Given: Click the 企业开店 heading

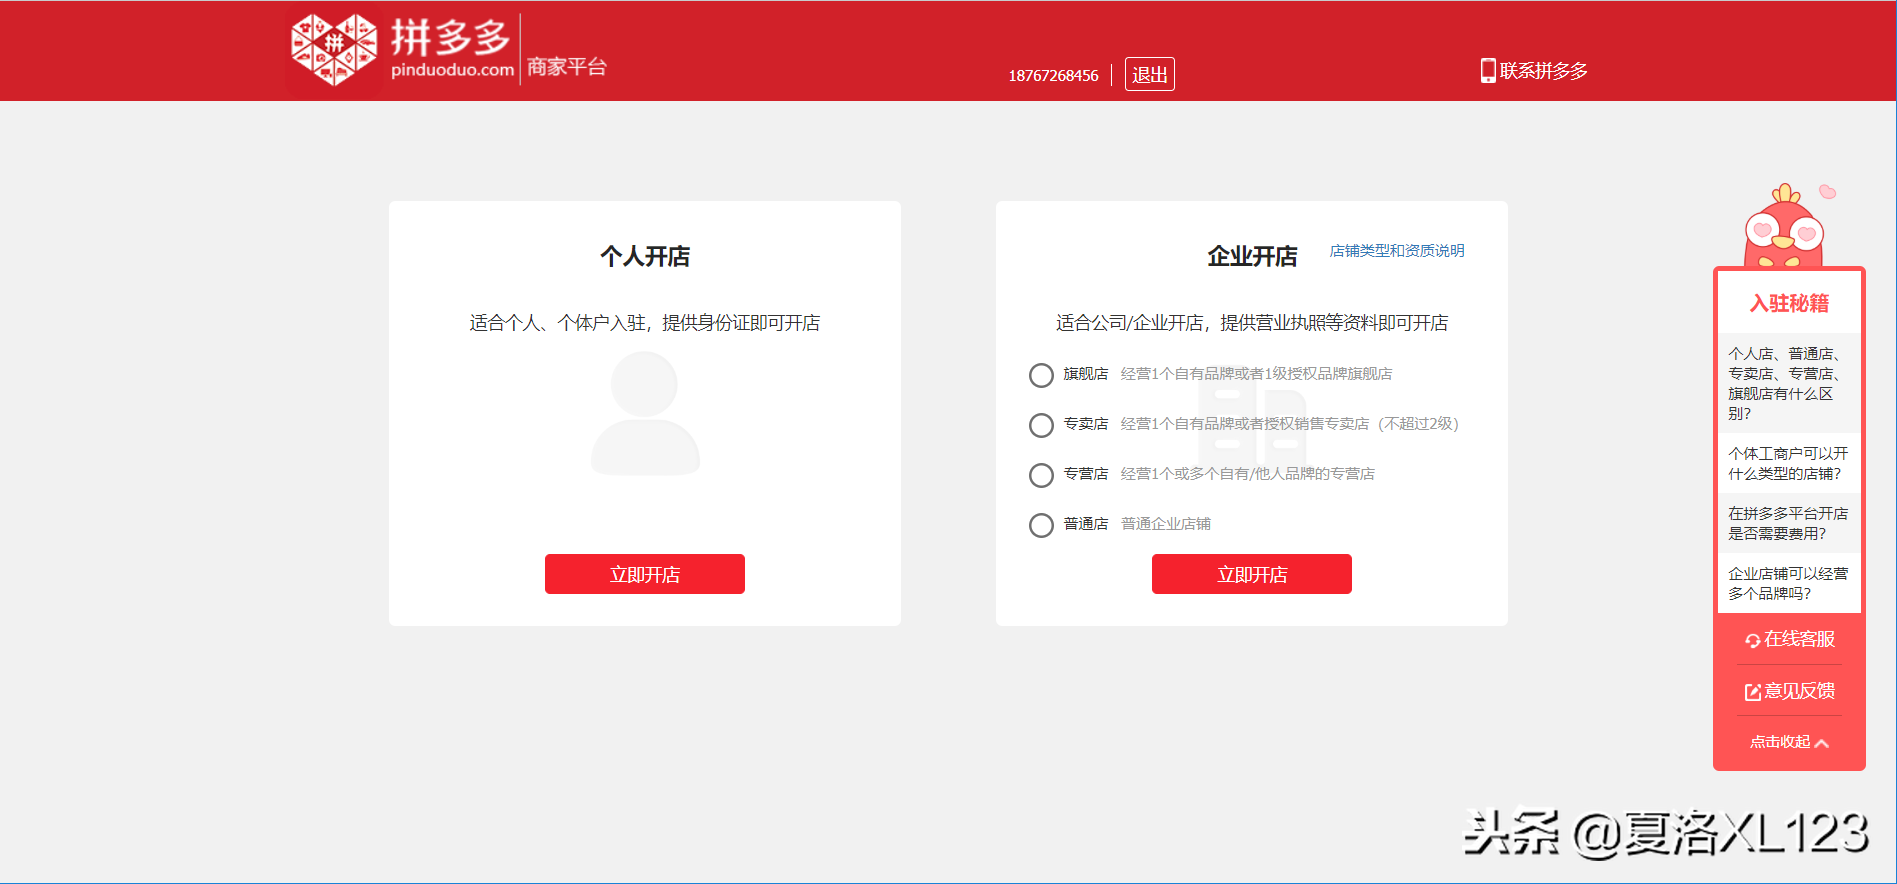Looking at the screenshot, I should [x=1252, y=257].
